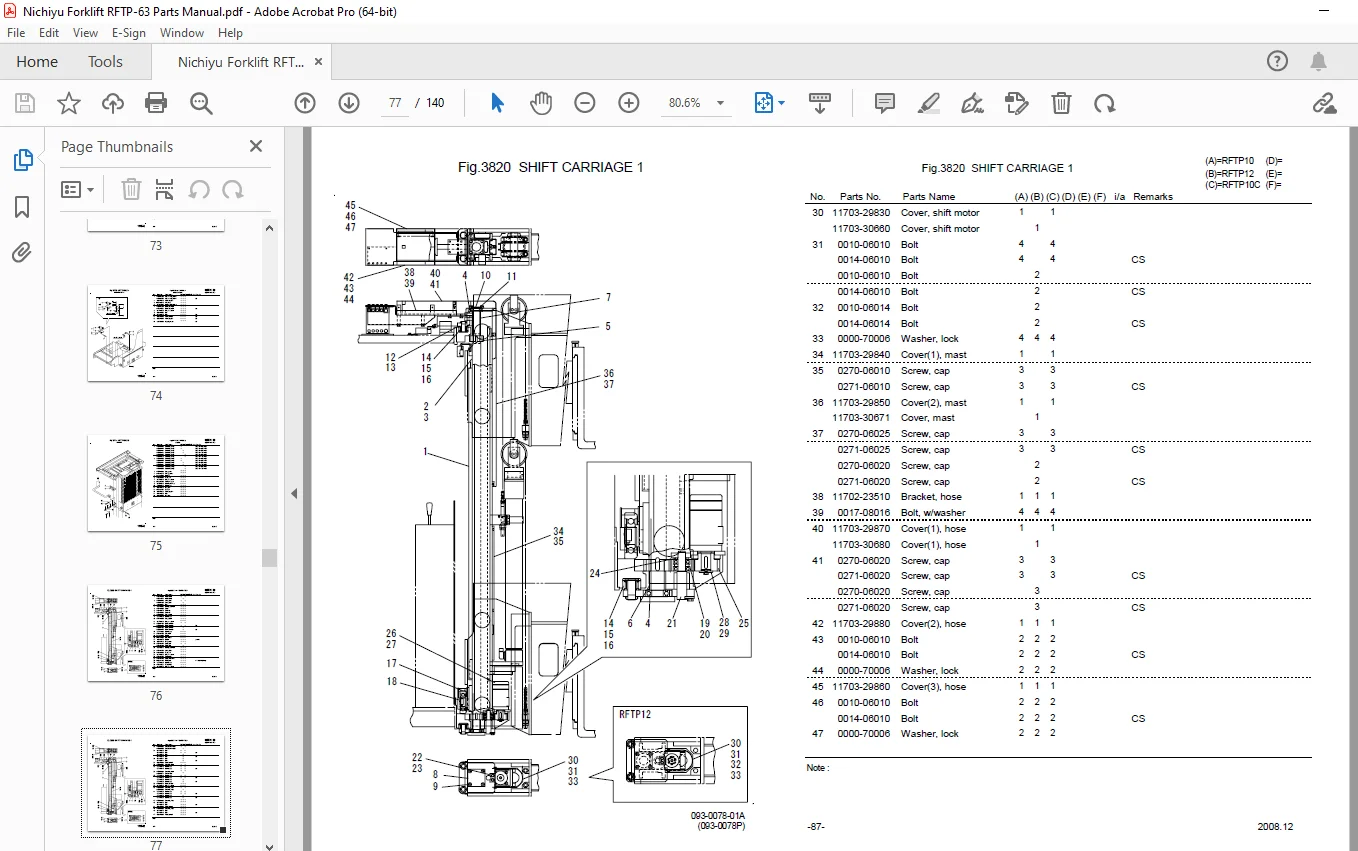Open Help question mark icon
Viewport: 1358px width, 851px height.
tap(1277, 61)
